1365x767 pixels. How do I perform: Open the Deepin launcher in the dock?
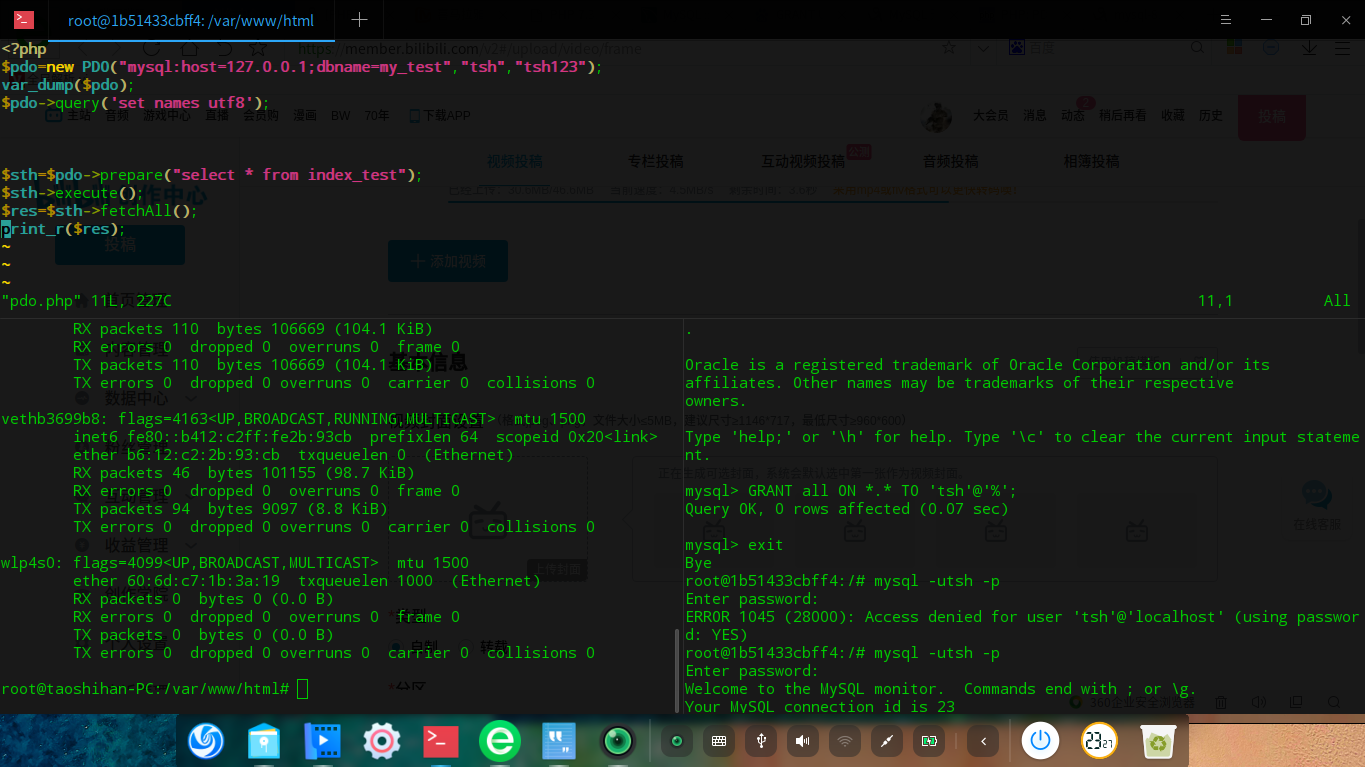click(x=207, y=741)
